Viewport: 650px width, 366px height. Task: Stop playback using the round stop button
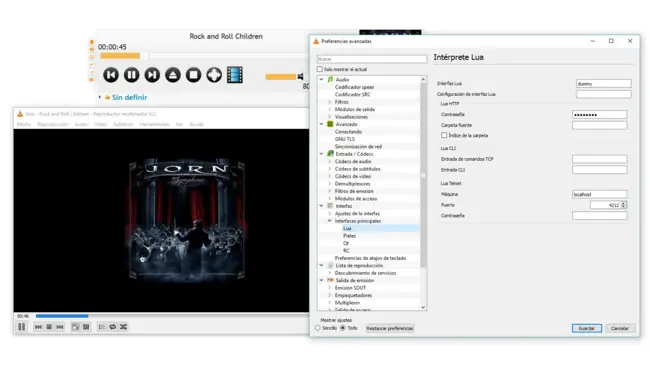point(194,75)
